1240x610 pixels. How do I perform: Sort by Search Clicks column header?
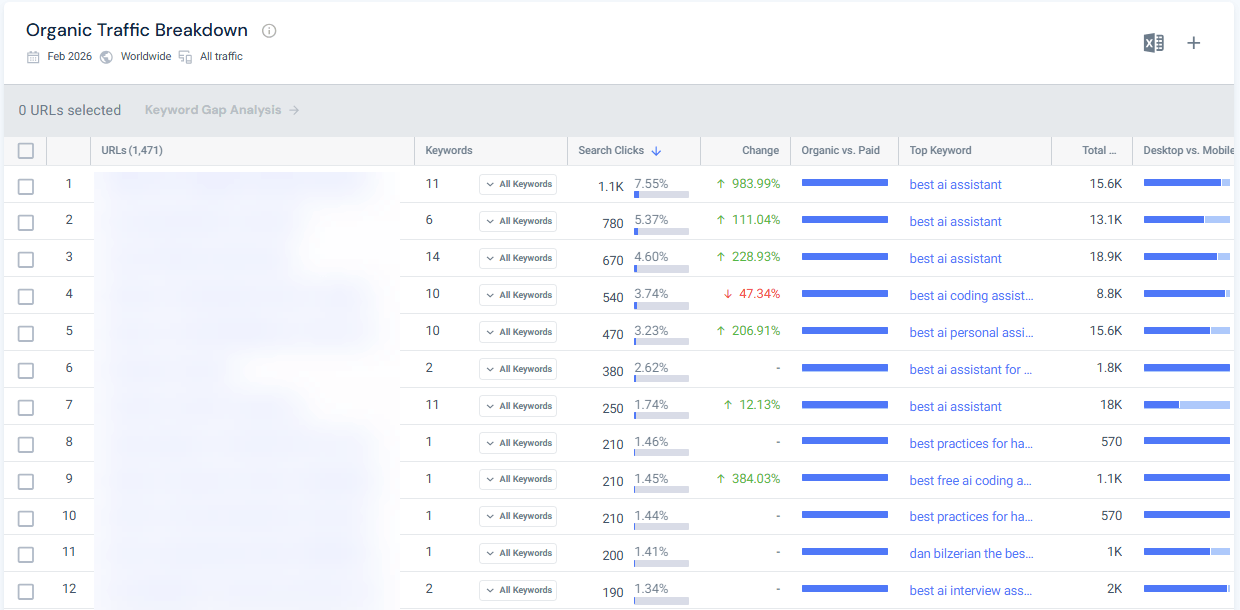tap(611, 151)
